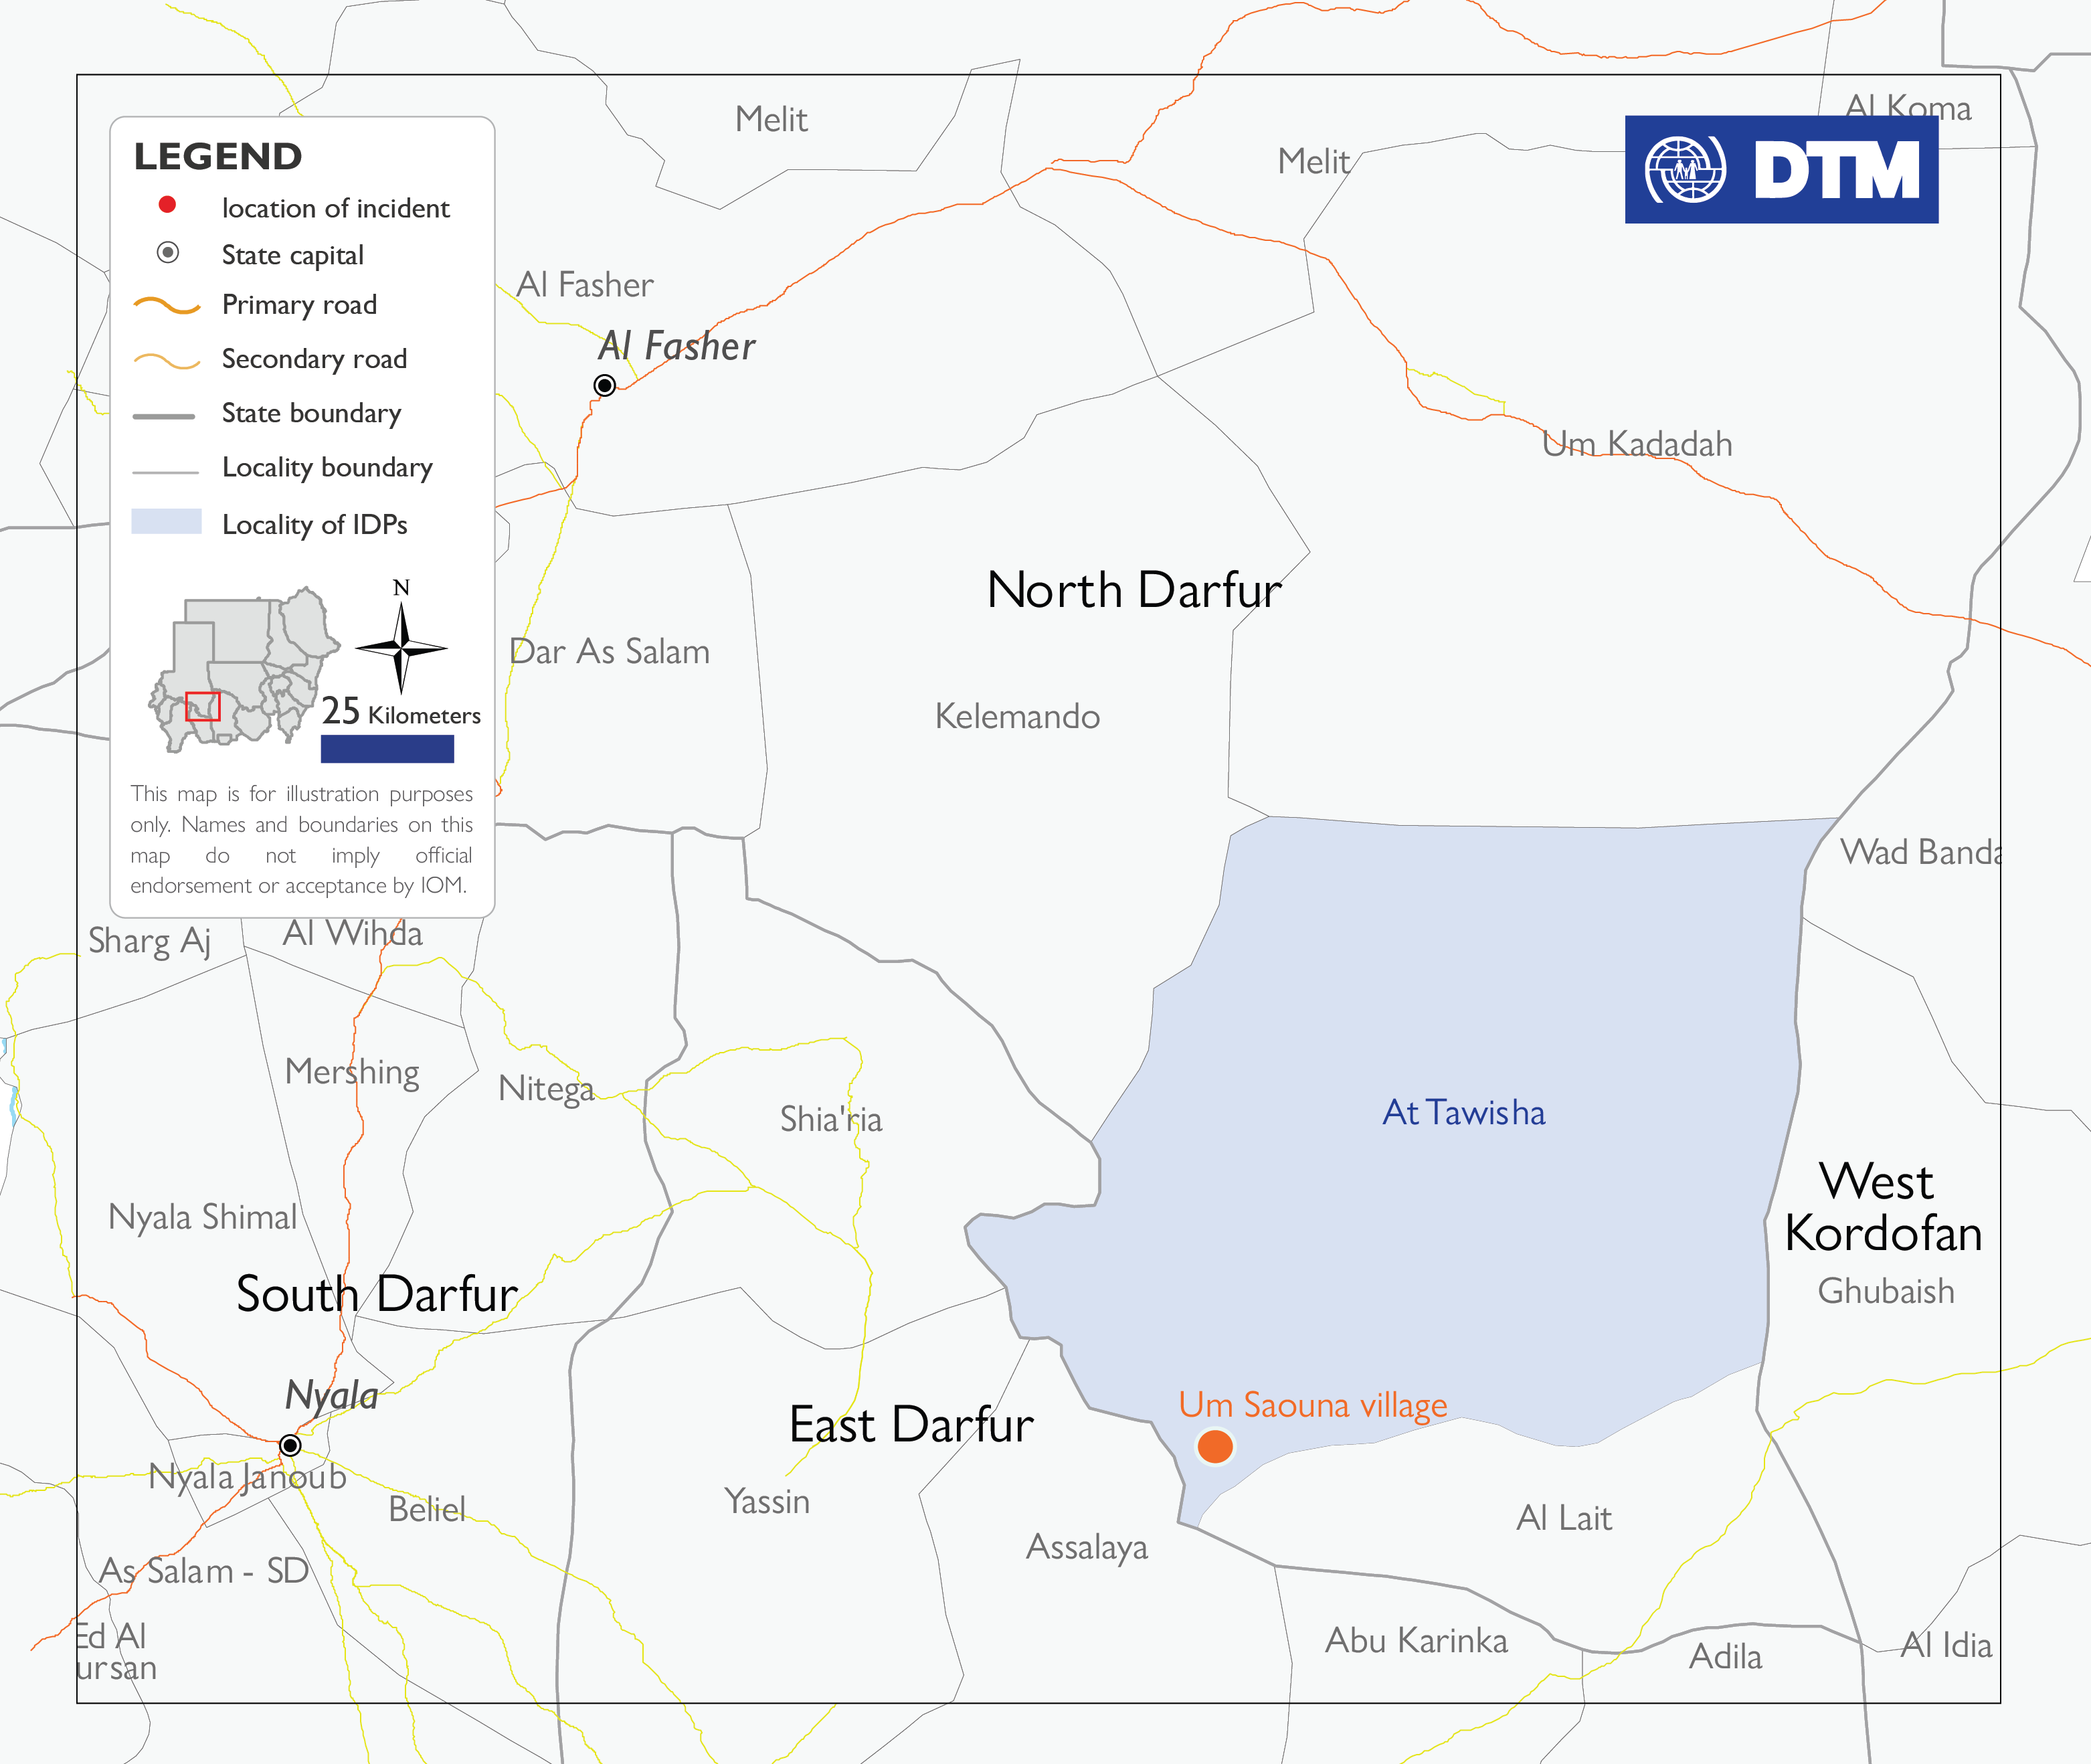This screenshot has width=2091, height=1764.
Task: Click the At Tawisha locality label
Action: [1463, 1112]
